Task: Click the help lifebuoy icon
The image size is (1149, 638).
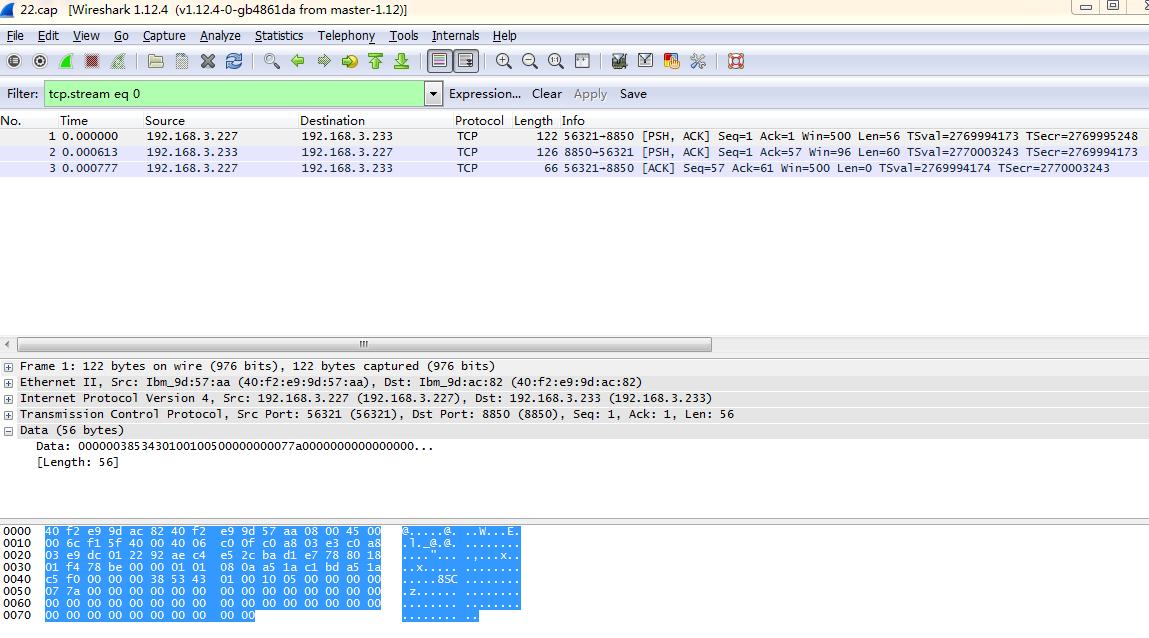Action: click(x=736, y=61)
